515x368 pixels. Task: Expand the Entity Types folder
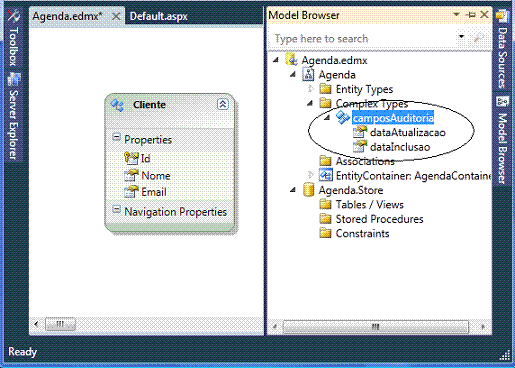(311, 89)
